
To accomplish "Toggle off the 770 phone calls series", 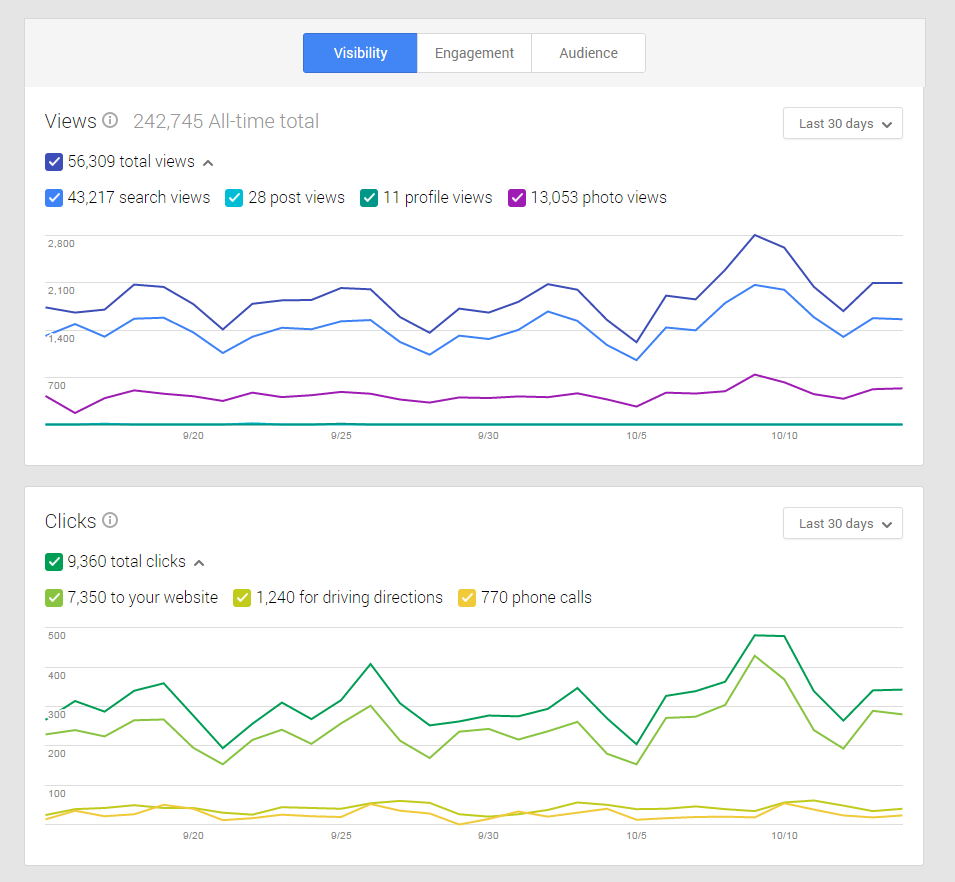I will pos(466,597).
